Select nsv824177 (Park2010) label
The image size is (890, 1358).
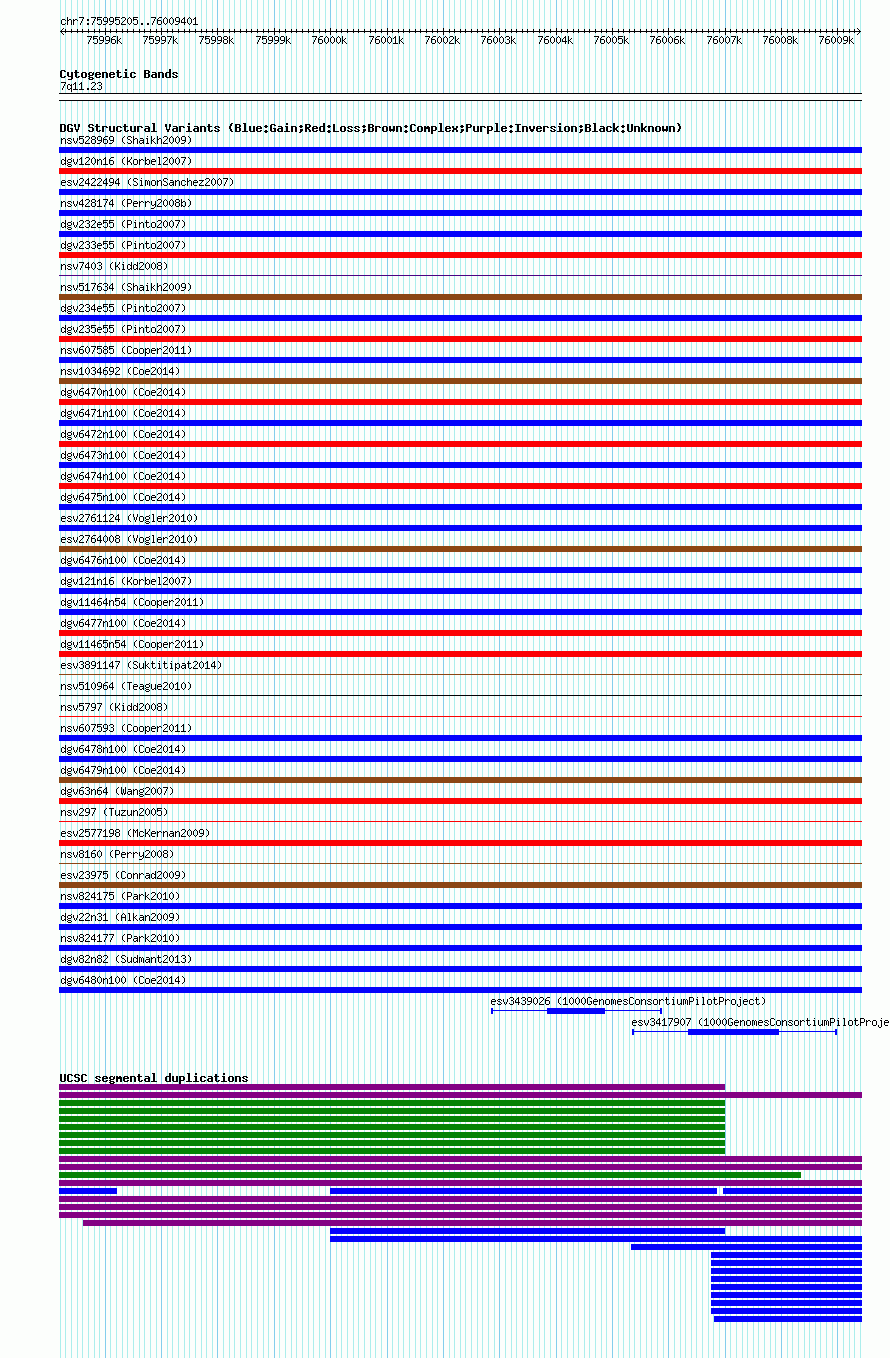click(x=120, y=938)
